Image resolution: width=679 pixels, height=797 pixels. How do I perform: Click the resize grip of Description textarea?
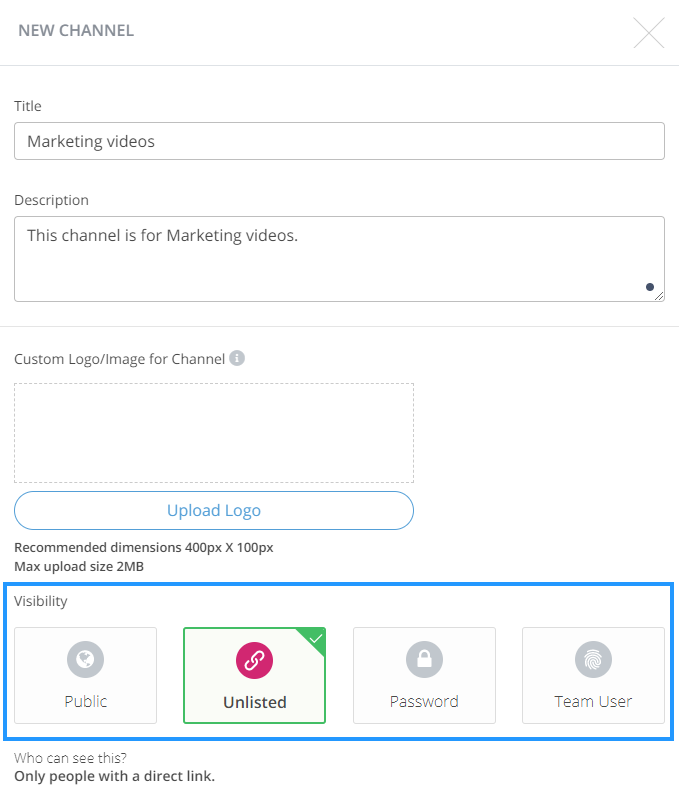coord(659,296)
